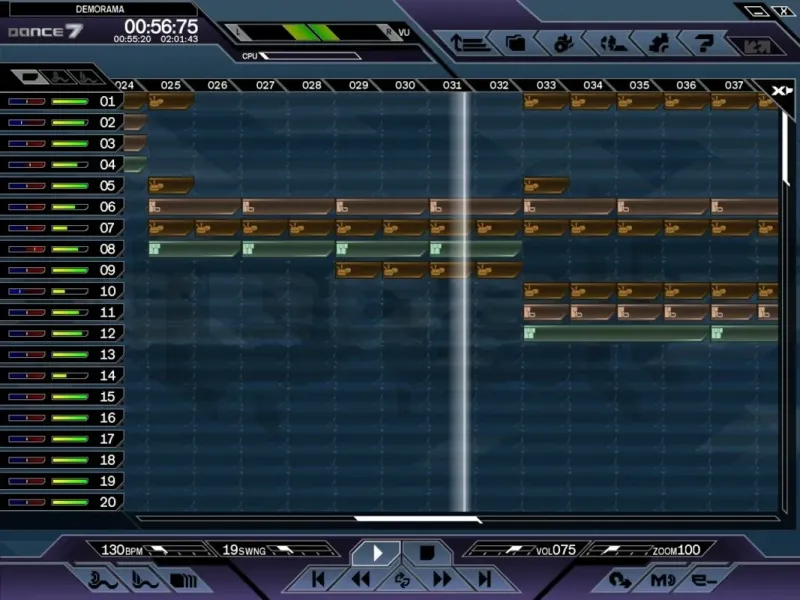The image size is (800, 600).
Task: Click the speaker-with-wave icon at bottom left
Action: pyautogui.click(x=103, y=580)
